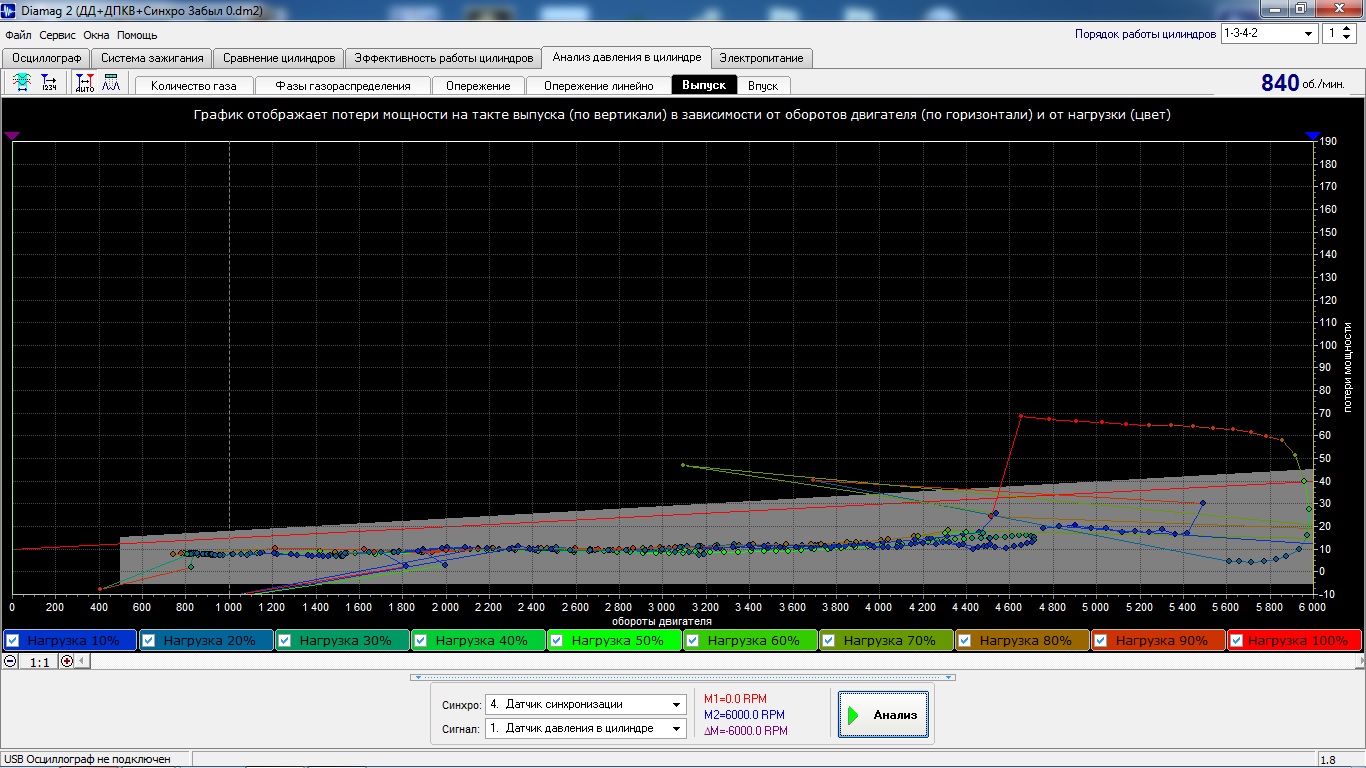The height and width of the screenshot is (768, 1366).
Task: Click the zoom out minus icon
Action: 11,661
